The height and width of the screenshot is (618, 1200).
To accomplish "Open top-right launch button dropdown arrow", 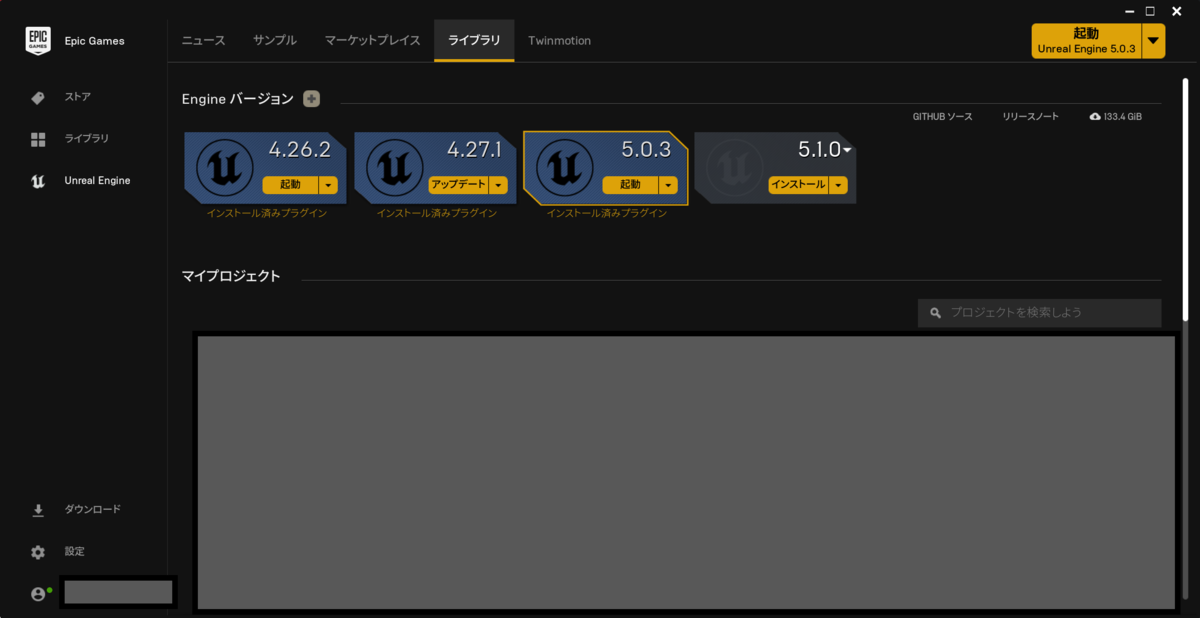I will (x=1154, y=41).
